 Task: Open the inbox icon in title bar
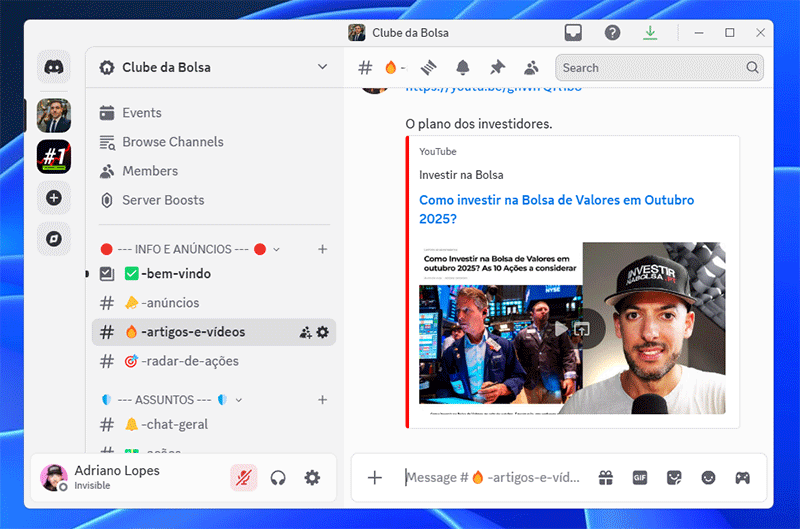(x=573, y=33)
